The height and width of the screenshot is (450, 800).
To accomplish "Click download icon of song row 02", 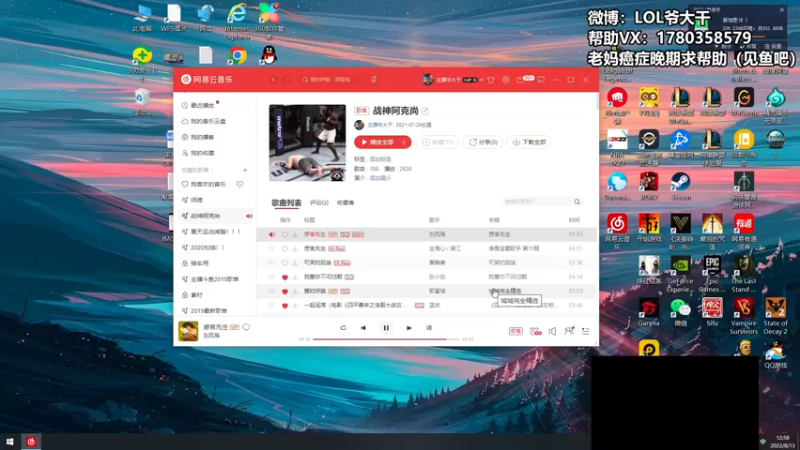I will click(x=295, y=248).
